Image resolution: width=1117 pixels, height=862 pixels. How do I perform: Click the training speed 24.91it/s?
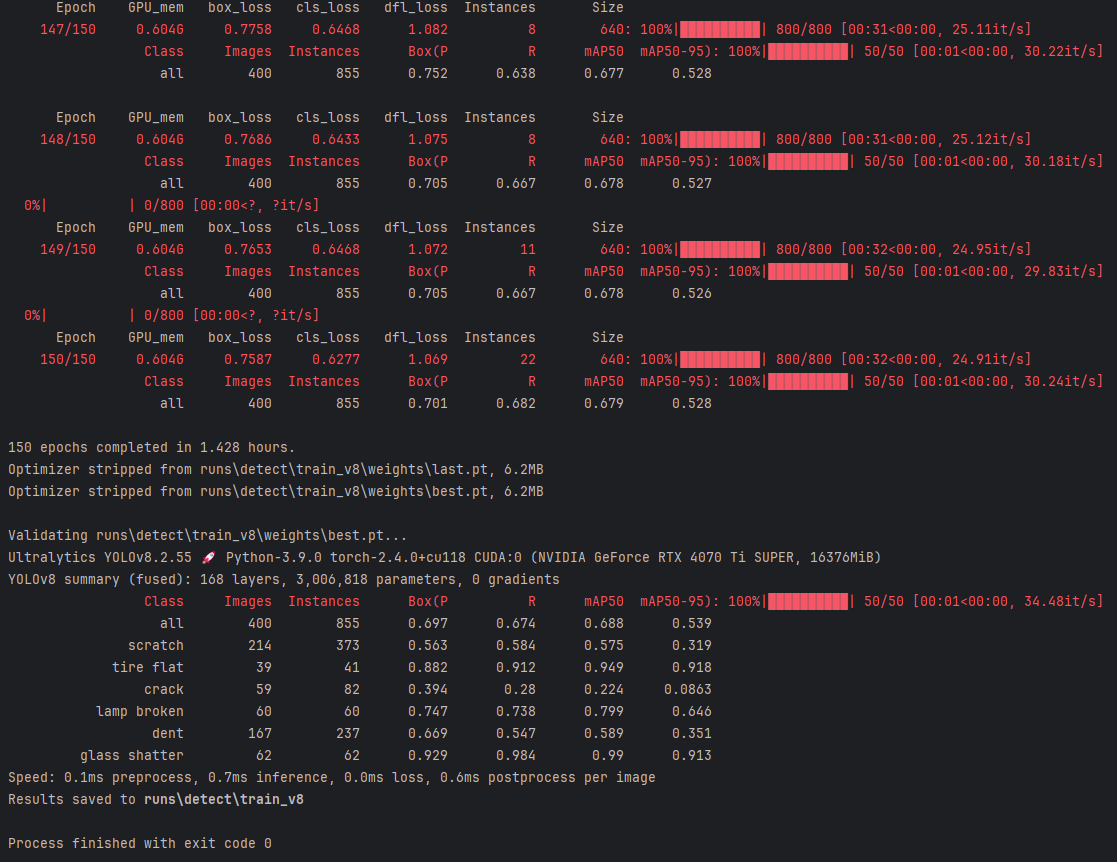[987, 359]
